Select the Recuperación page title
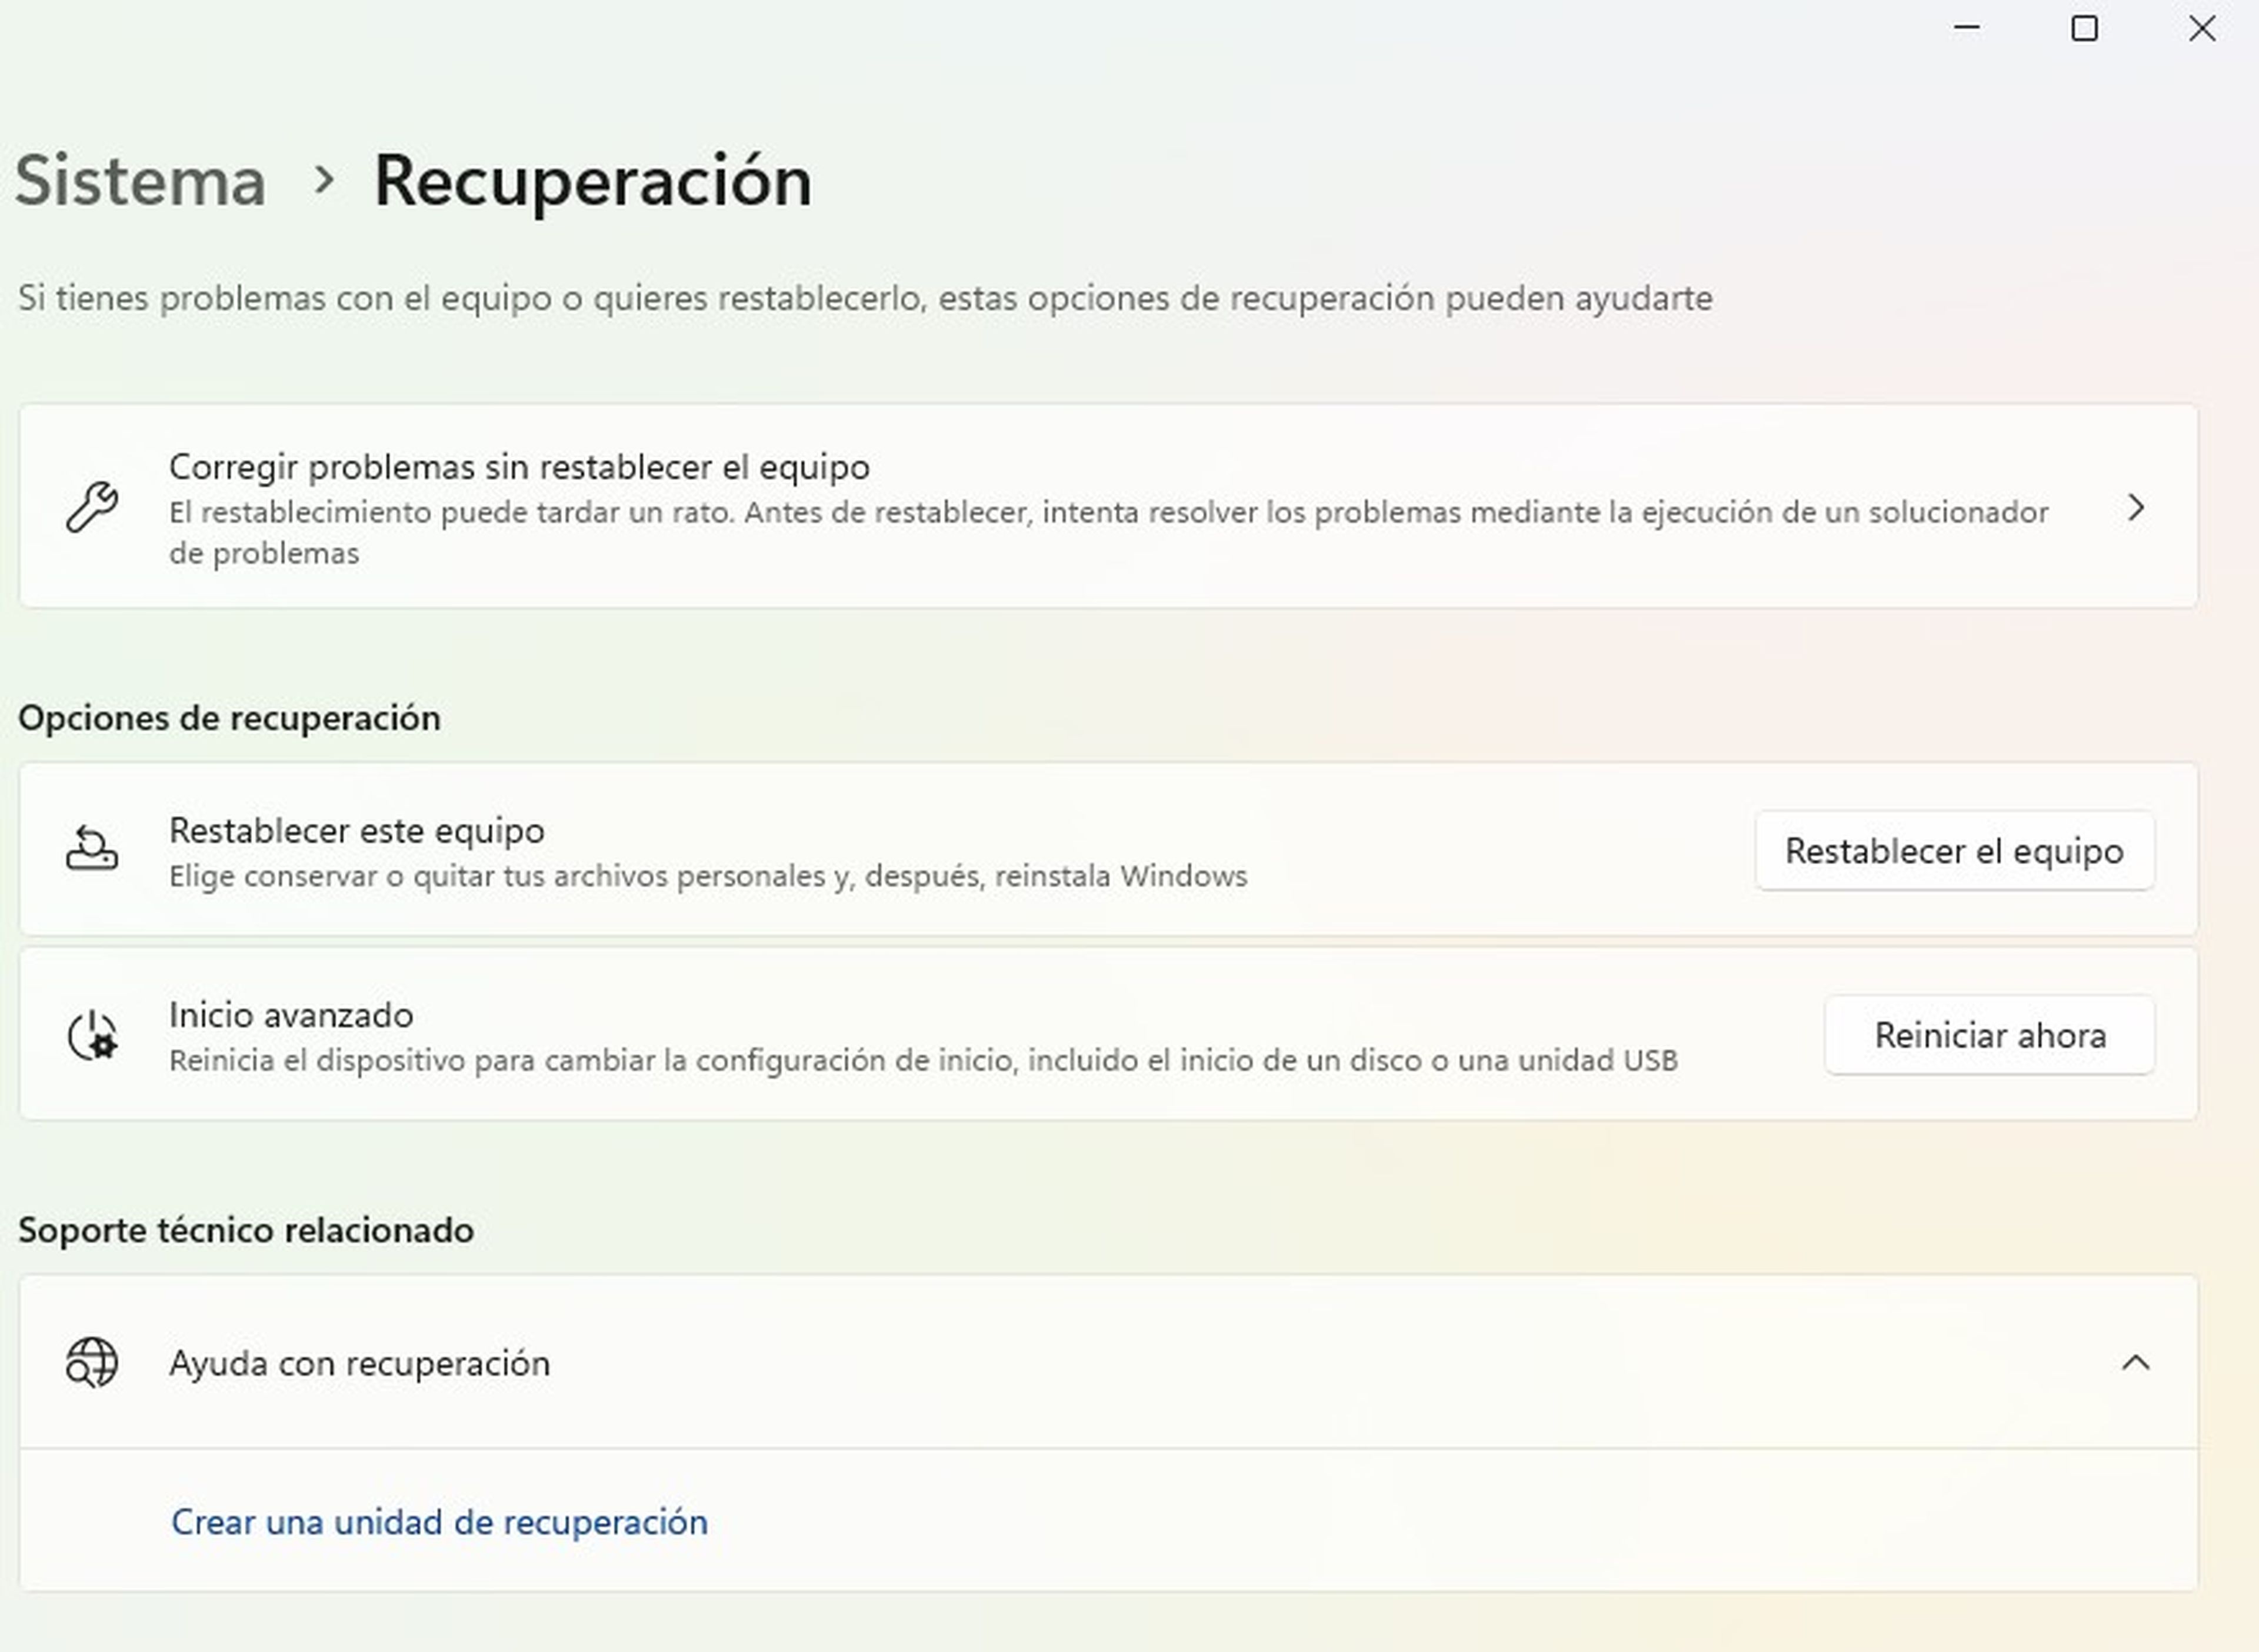 (x=593, y=181)
